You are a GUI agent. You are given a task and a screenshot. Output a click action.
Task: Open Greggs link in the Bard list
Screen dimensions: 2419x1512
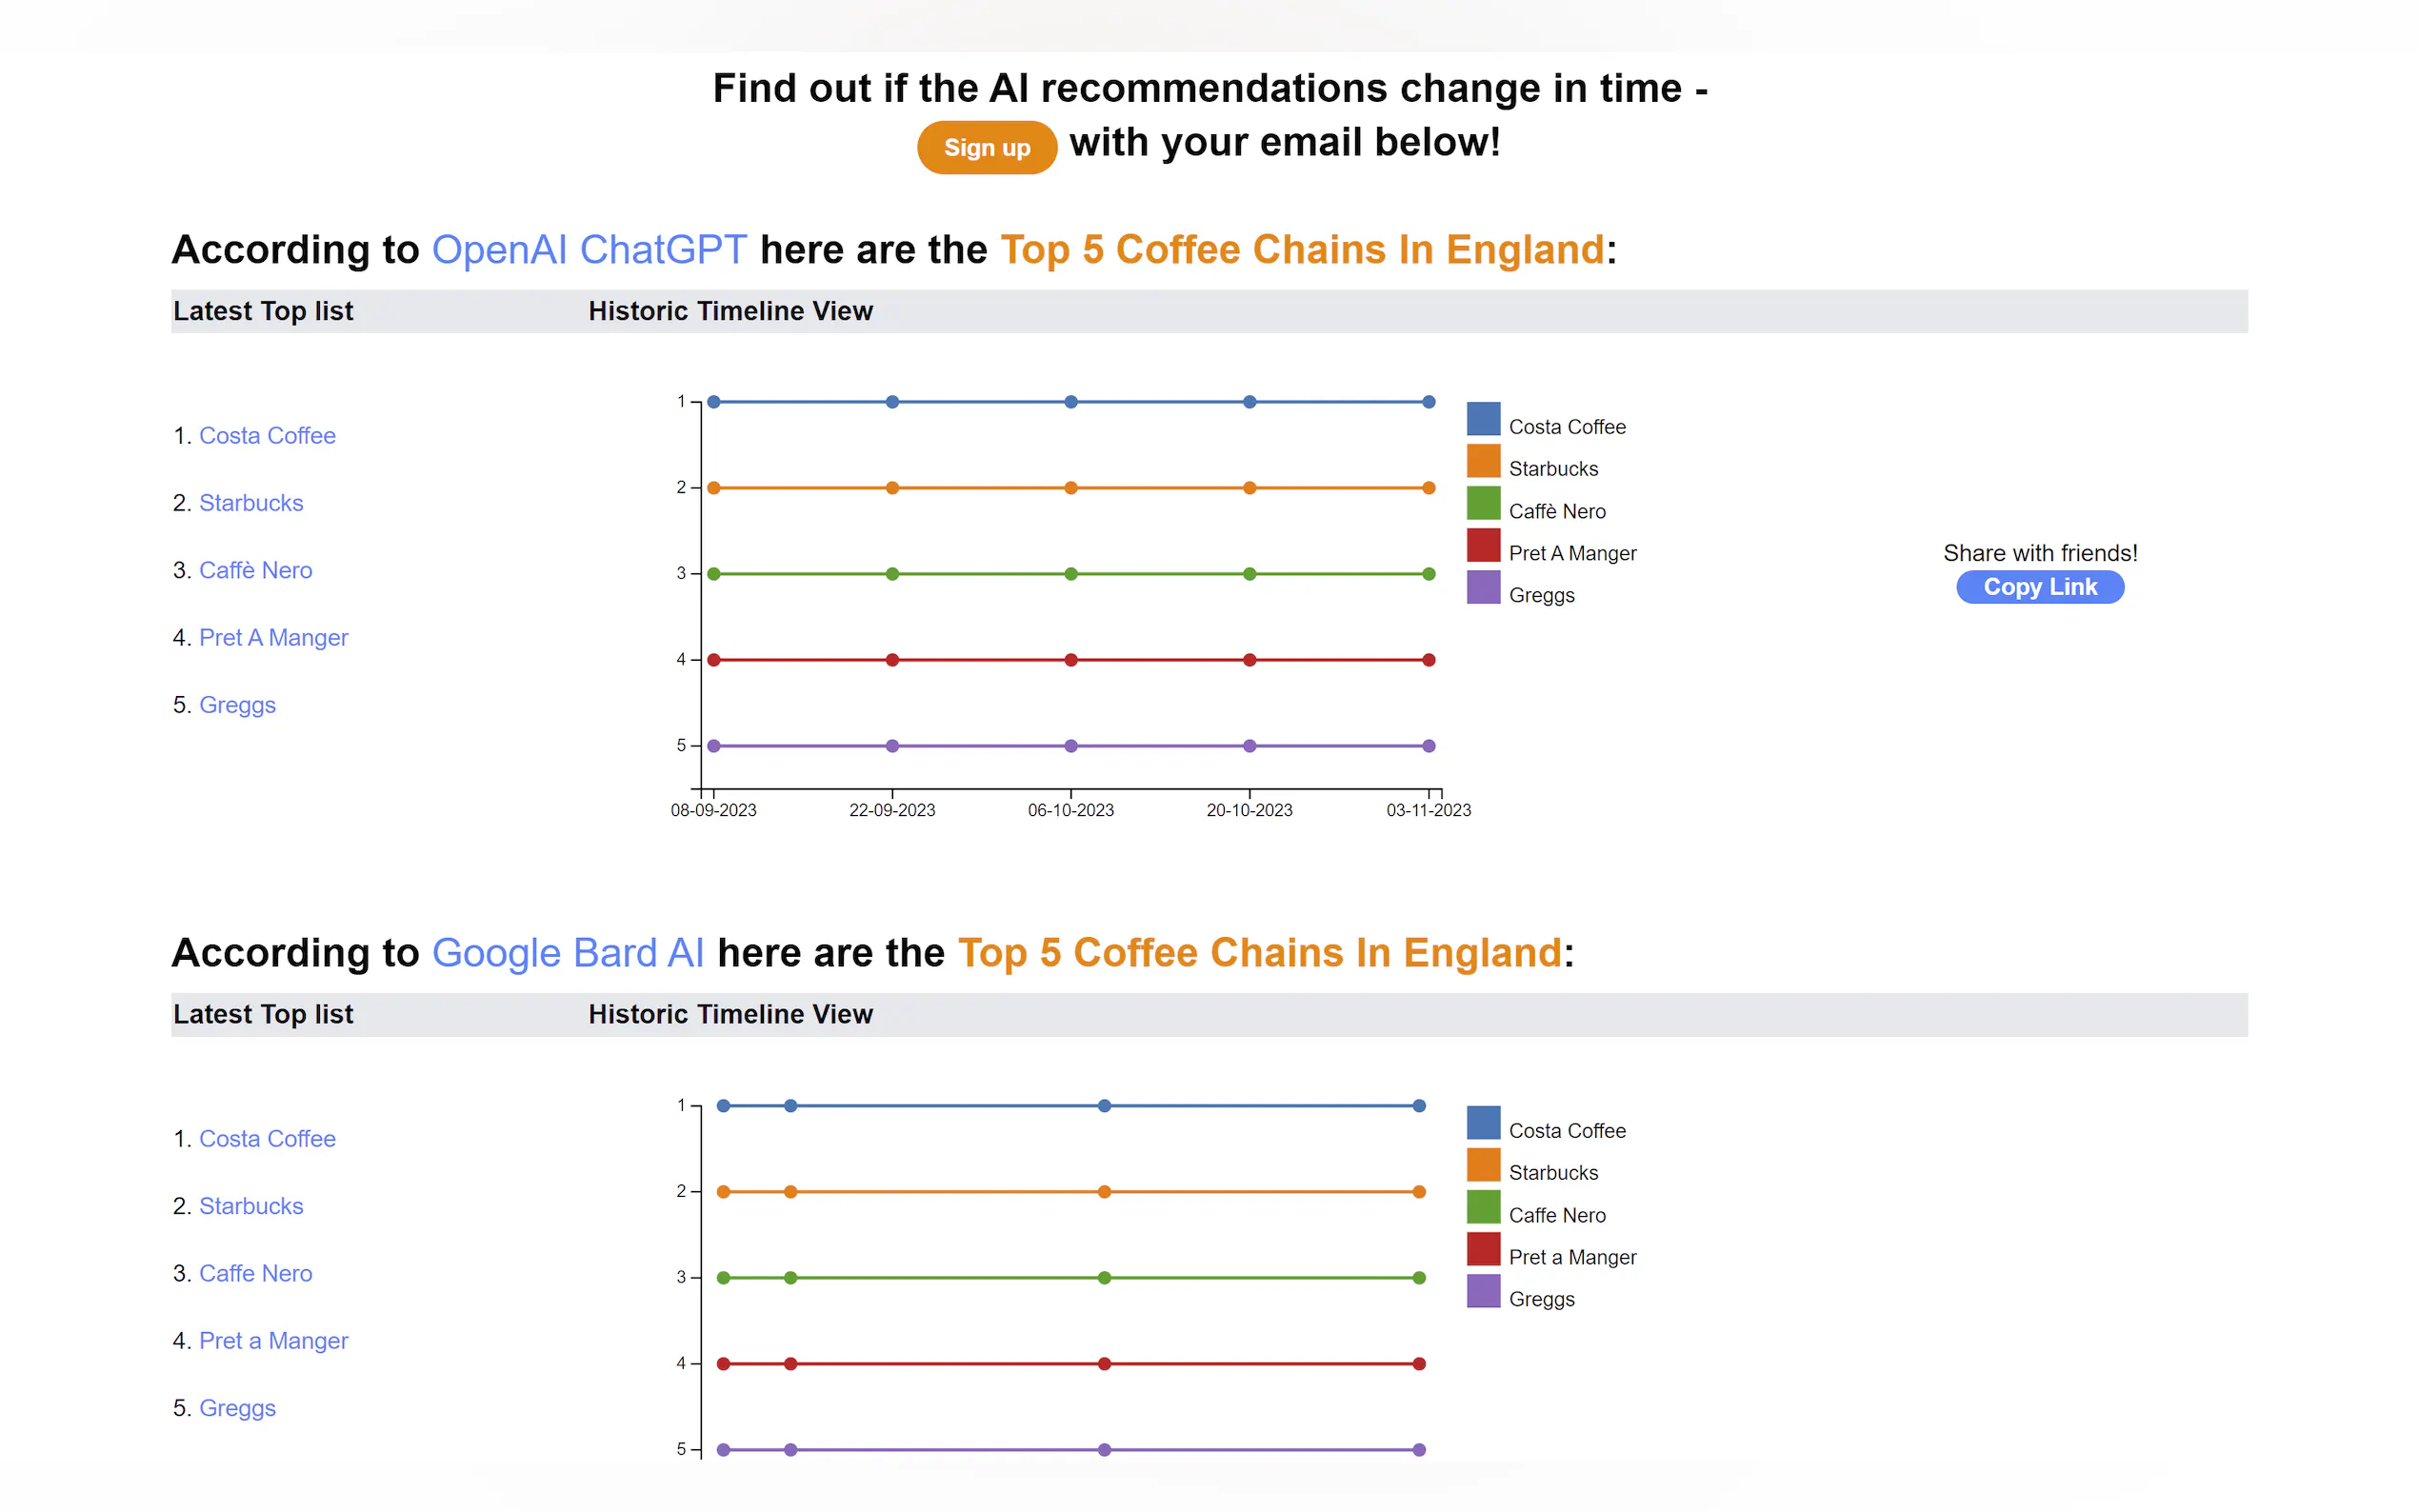[x=237, y=1408]
